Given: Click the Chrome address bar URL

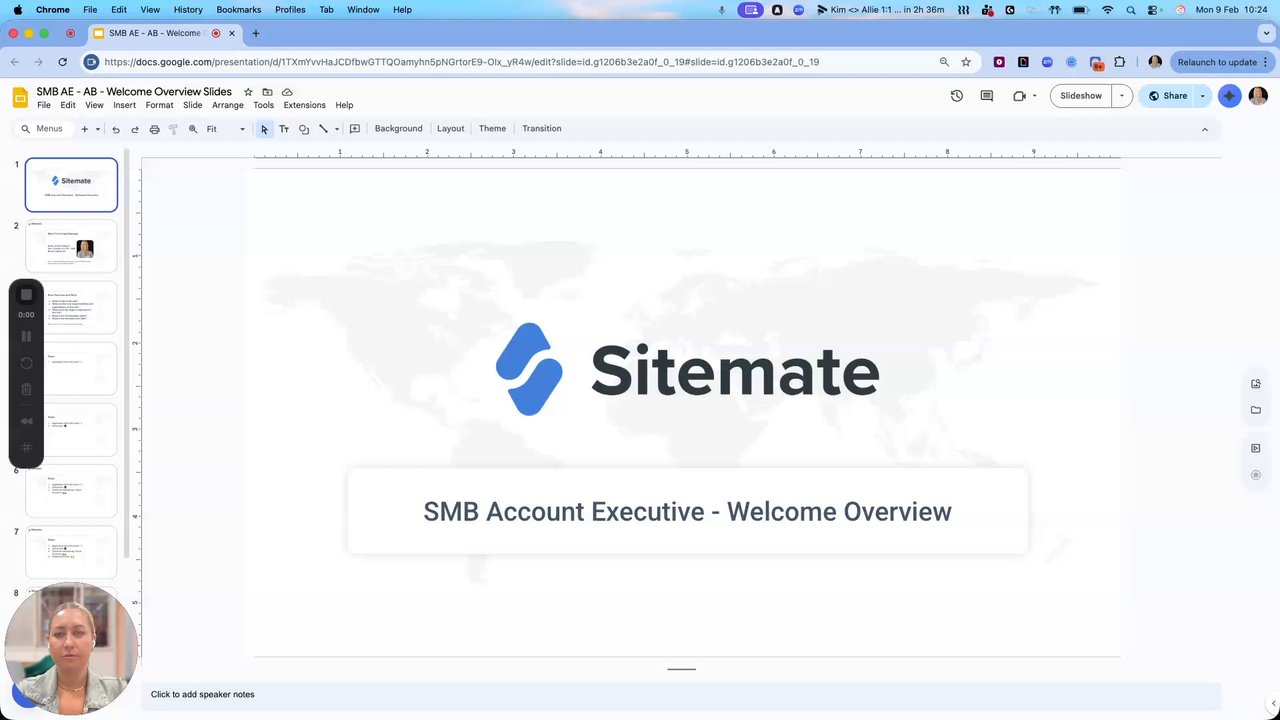Looking at the screenshot, I should tap(461, 62).
